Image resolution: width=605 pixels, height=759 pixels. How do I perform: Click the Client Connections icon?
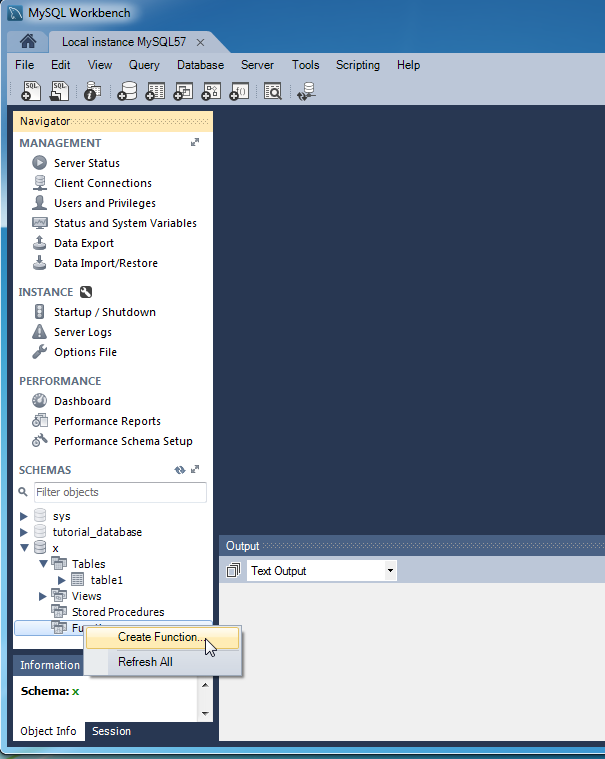[40, 183]
